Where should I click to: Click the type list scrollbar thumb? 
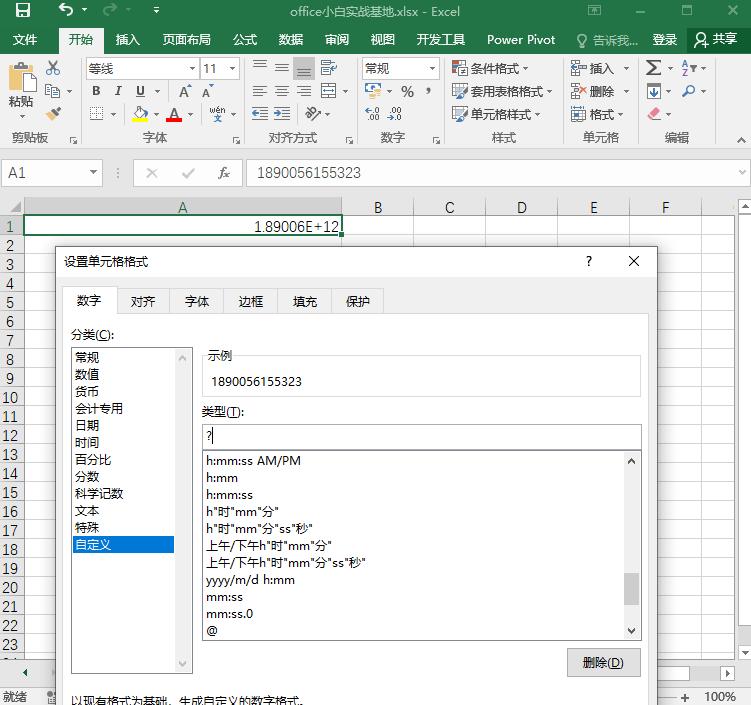click(631, 589)
